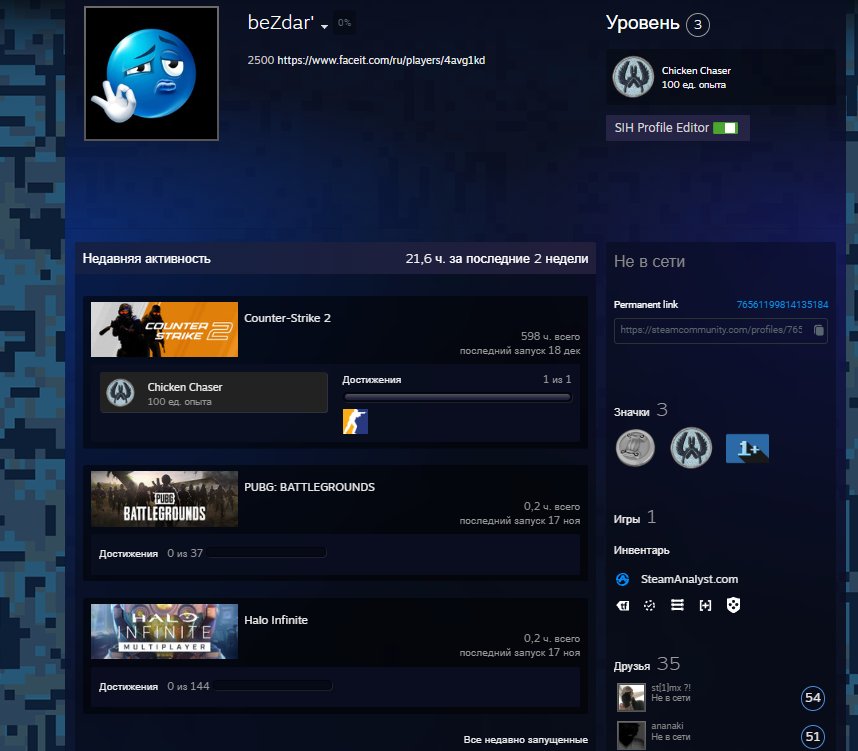858x751 pixels.
Task: Open the Значки badges section
Action: [x=631, y=411]
